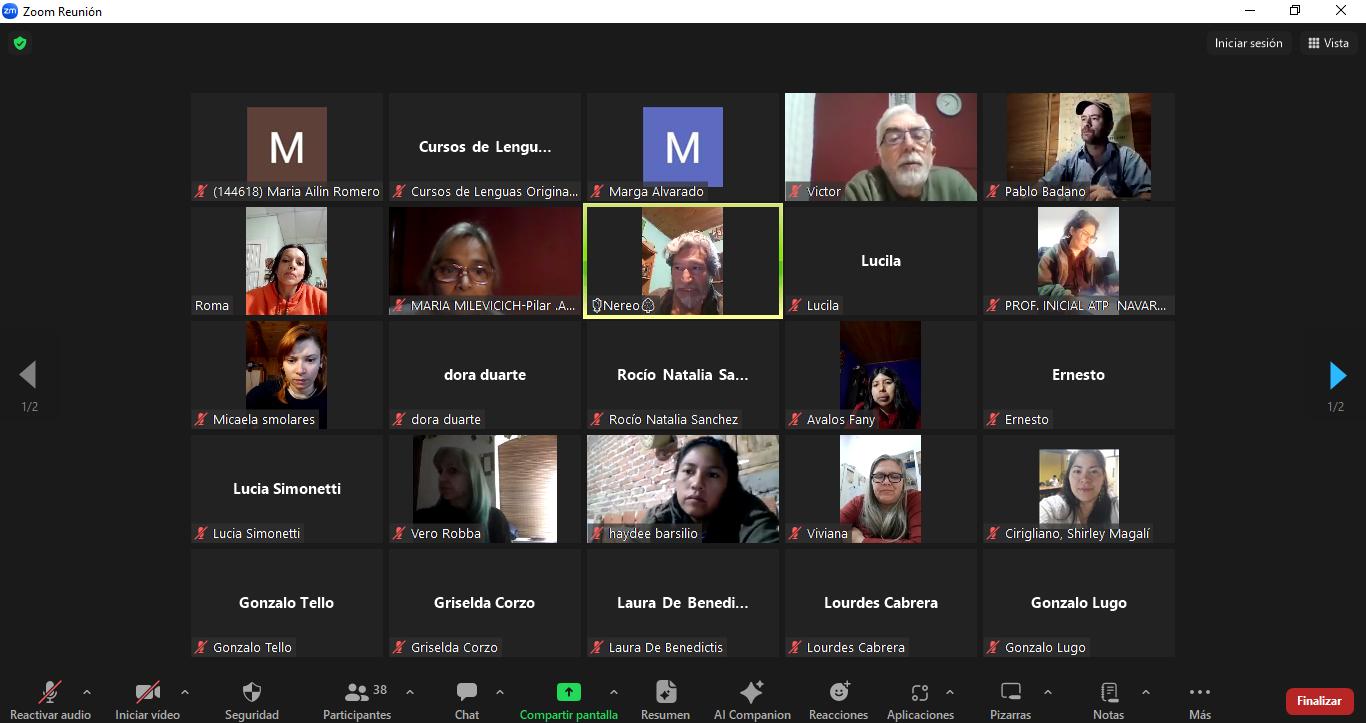Select Nereo's highlighted video tile
Image resolution: width=1366 pixels, height=723 pixels.
(x=683, y=261)
